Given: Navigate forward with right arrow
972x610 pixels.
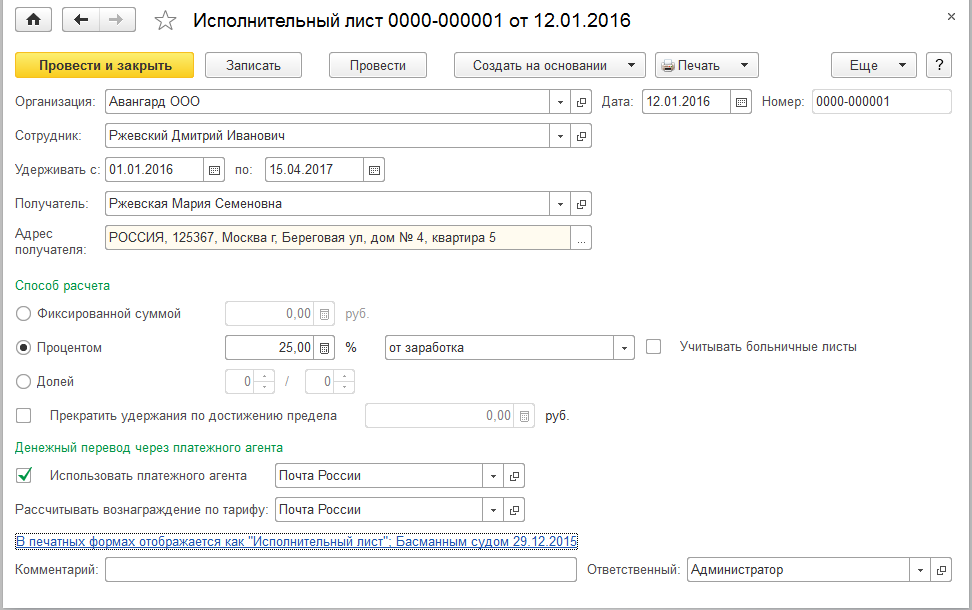Looking at the screenshot, I should tap(117, 20).
